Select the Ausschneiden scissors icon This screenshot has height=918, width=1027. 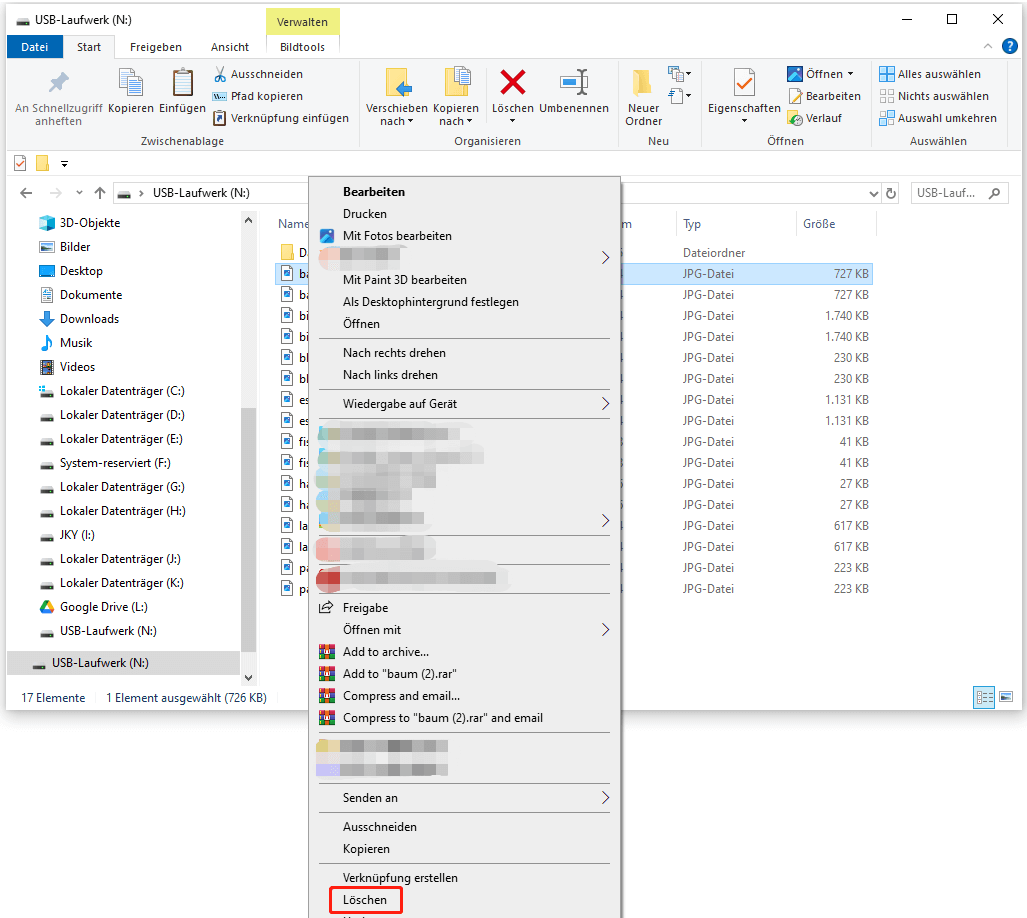[219, 75]
